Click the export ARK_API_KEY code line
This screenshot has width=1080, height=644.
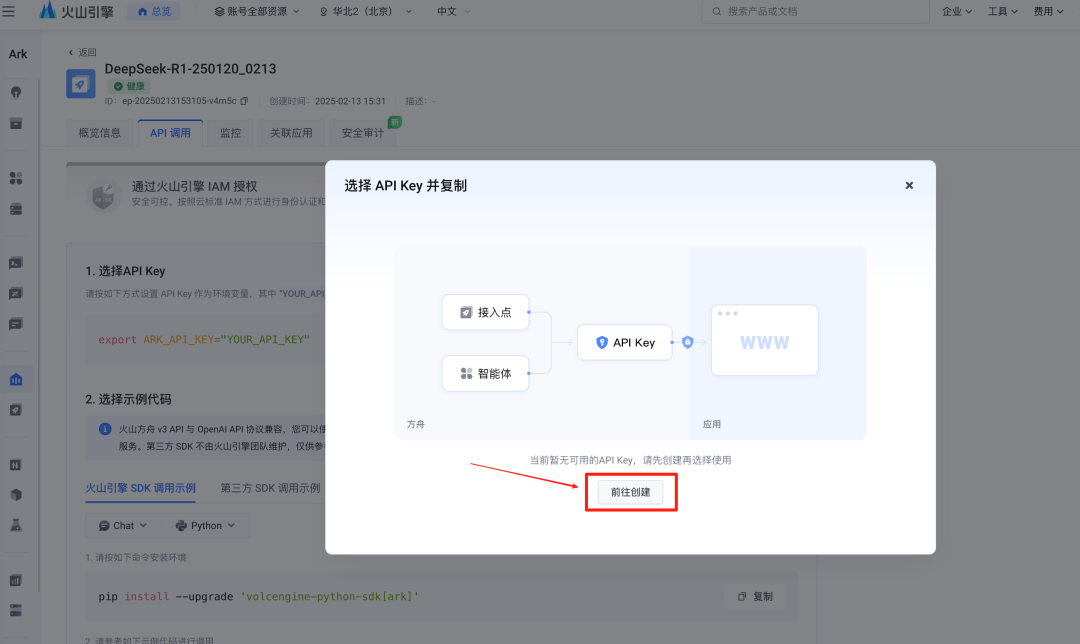tap(204, 340)
